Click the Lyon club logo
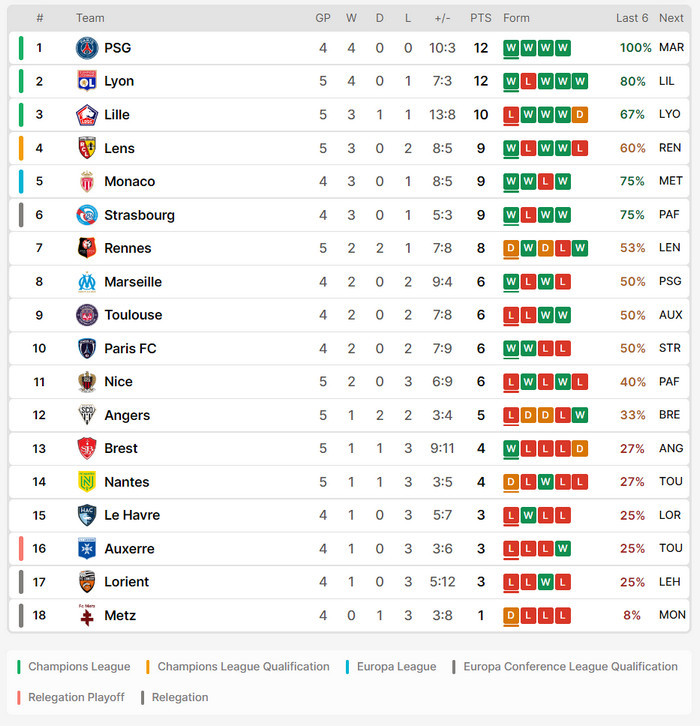The height and width of the screenshot is (726, 700). (x=87, y=81)
